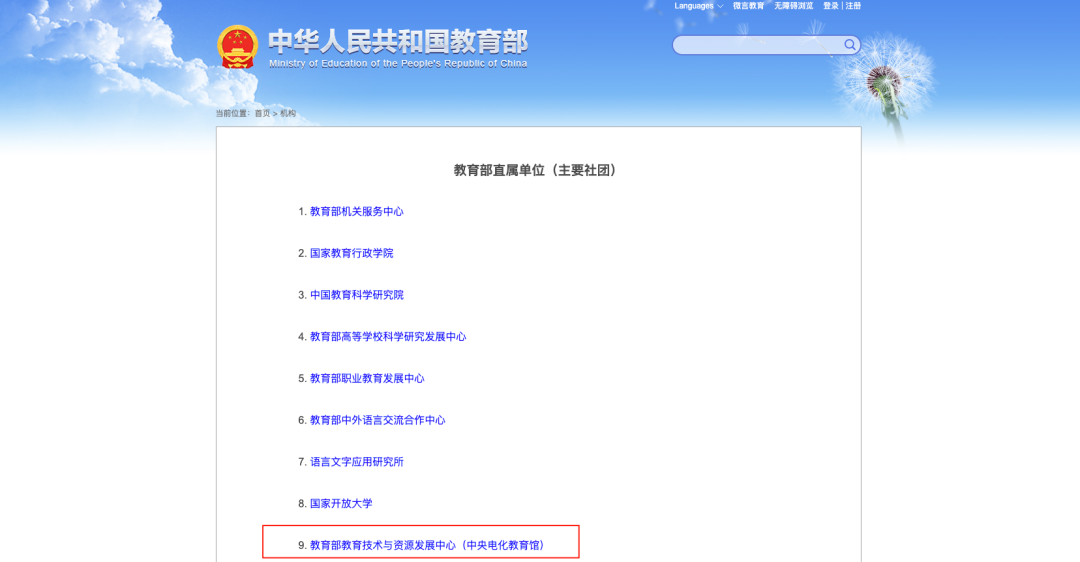Open 无障碍浏览 accessibility link
Screen dimensions: 1080x562
click(793, 6)
